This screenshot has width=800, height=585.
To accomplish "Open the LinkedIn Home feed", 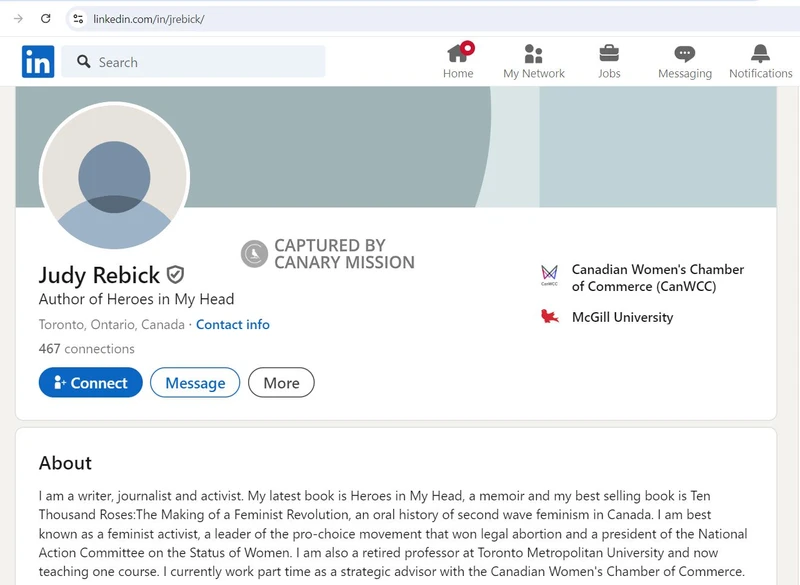I will point(458,60).
